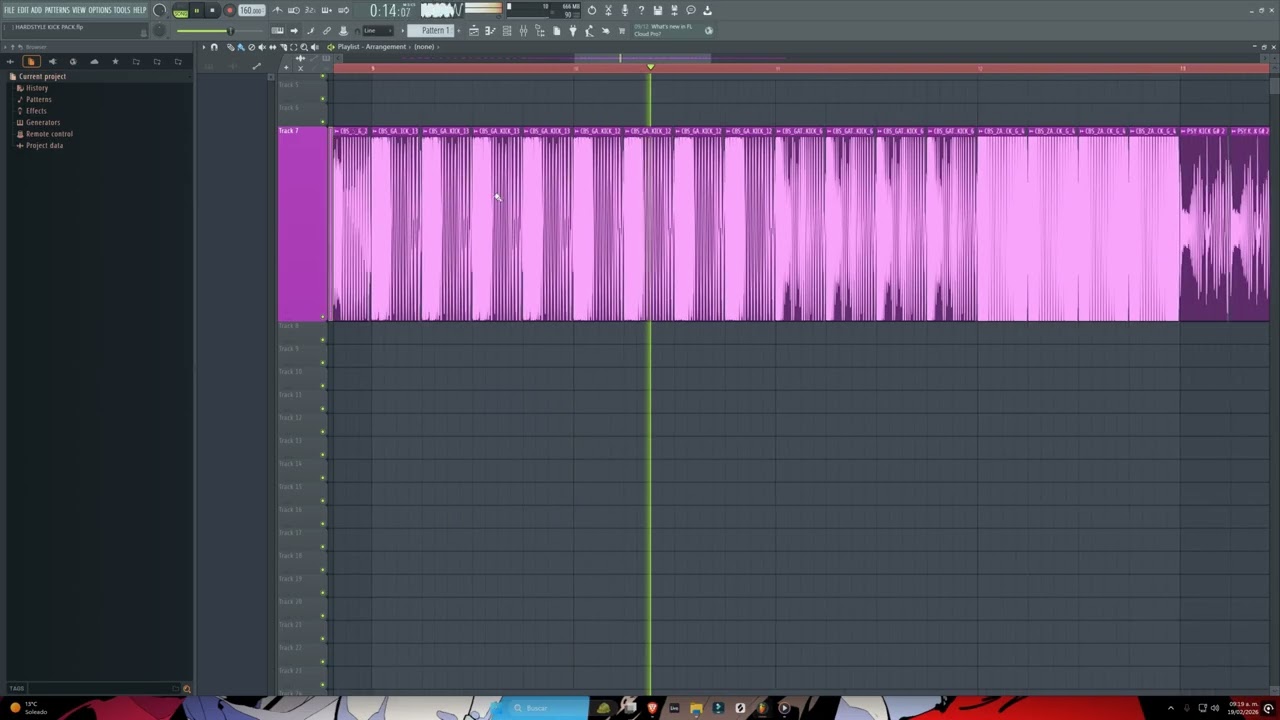Screen dimensions: 1280x720
Task: Select Current project browser tab icon
Action: pyautogui.click(x=31, y=62)
